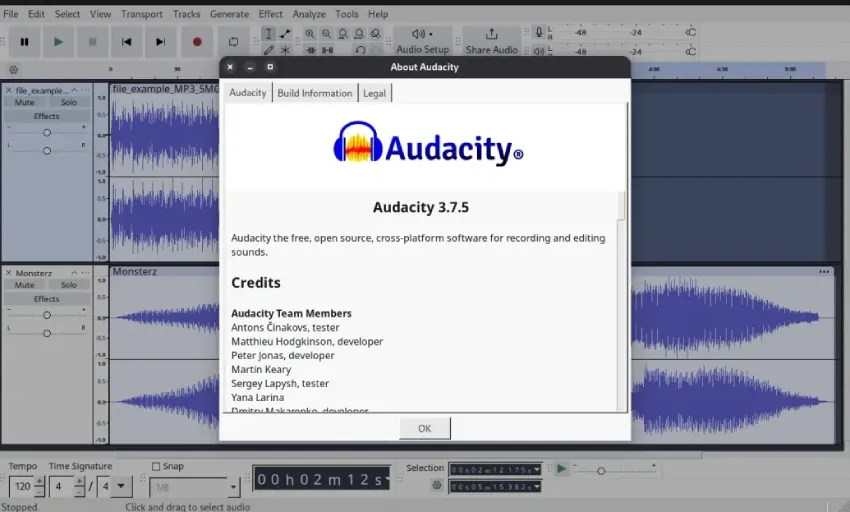Click Fit selection to width zoom icon
Image resolution: width=850 pixels, height=512 pixels.
[343, 34]
